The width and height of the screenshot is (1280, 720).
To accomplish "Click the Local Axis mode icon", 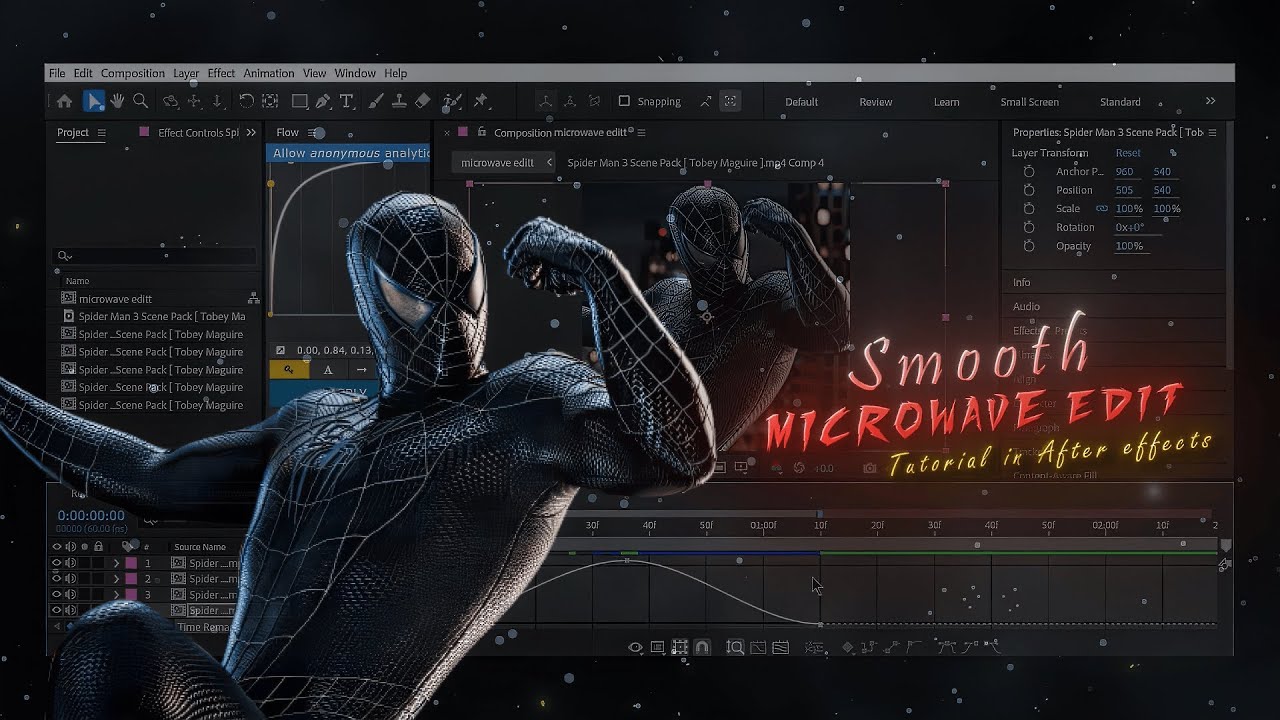I will click(x=545, y=101).
